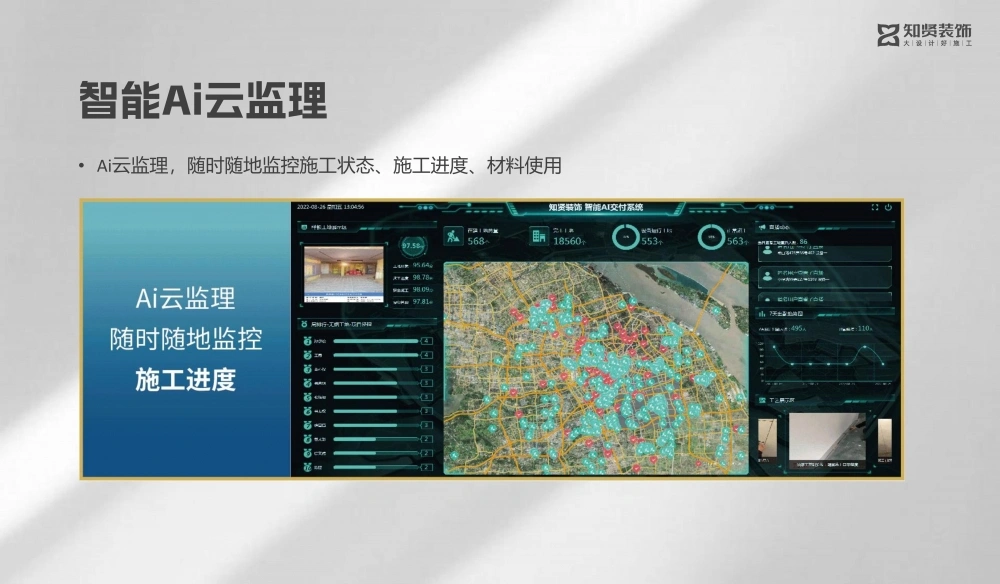This screenshot has height=584, width=1000.
Task: Click the fullscreen icon in dashboard header
Action: point(875,207)
